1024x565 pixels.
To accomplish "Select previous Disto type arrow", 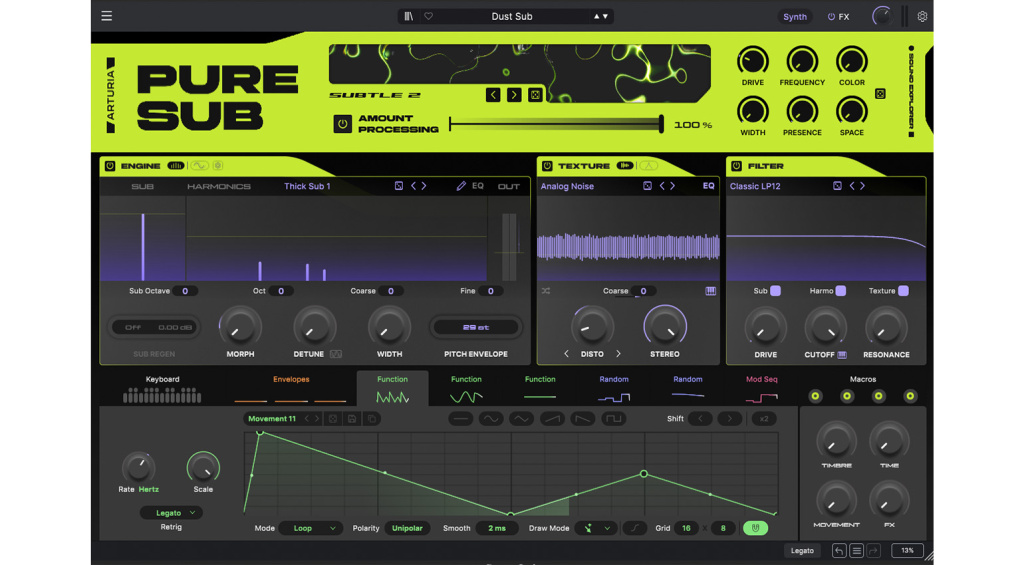I will coord(566,354).
